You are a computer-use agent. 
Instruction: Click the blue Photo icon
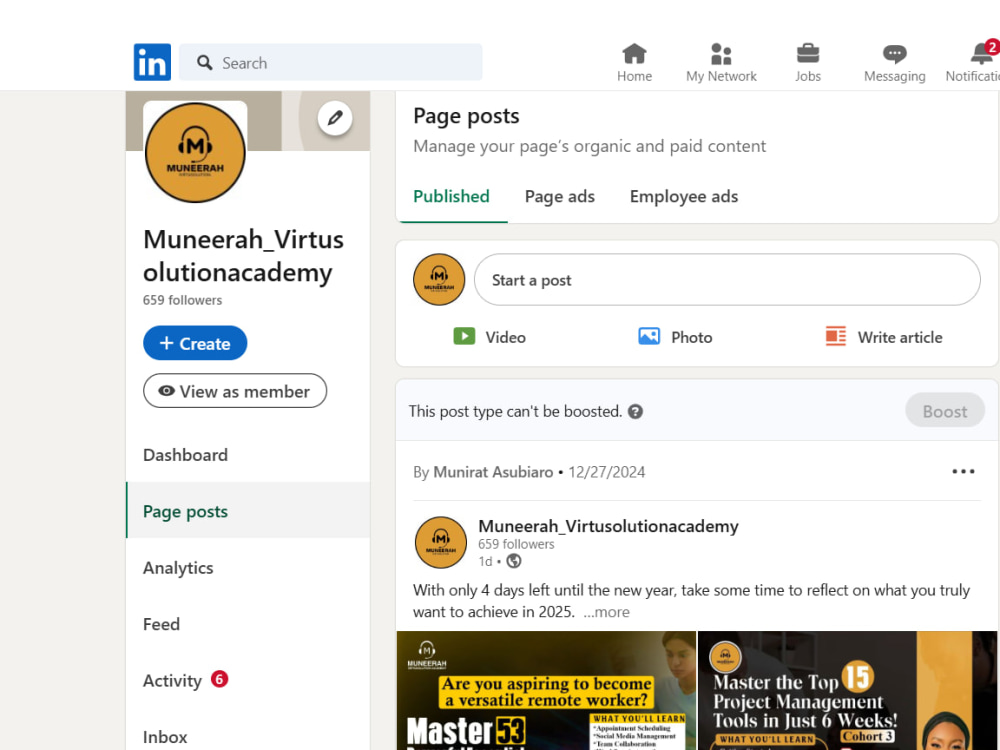pos(649,336)
